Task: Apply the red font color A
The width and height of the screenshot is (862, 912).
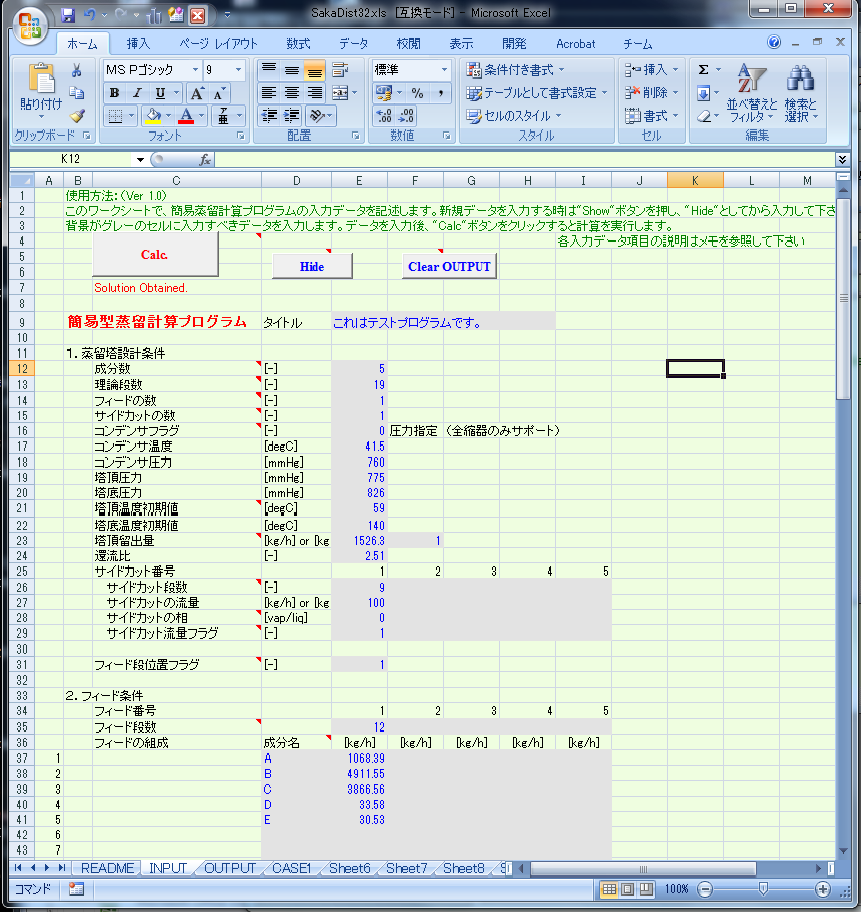Action: [x=186, y=116]
